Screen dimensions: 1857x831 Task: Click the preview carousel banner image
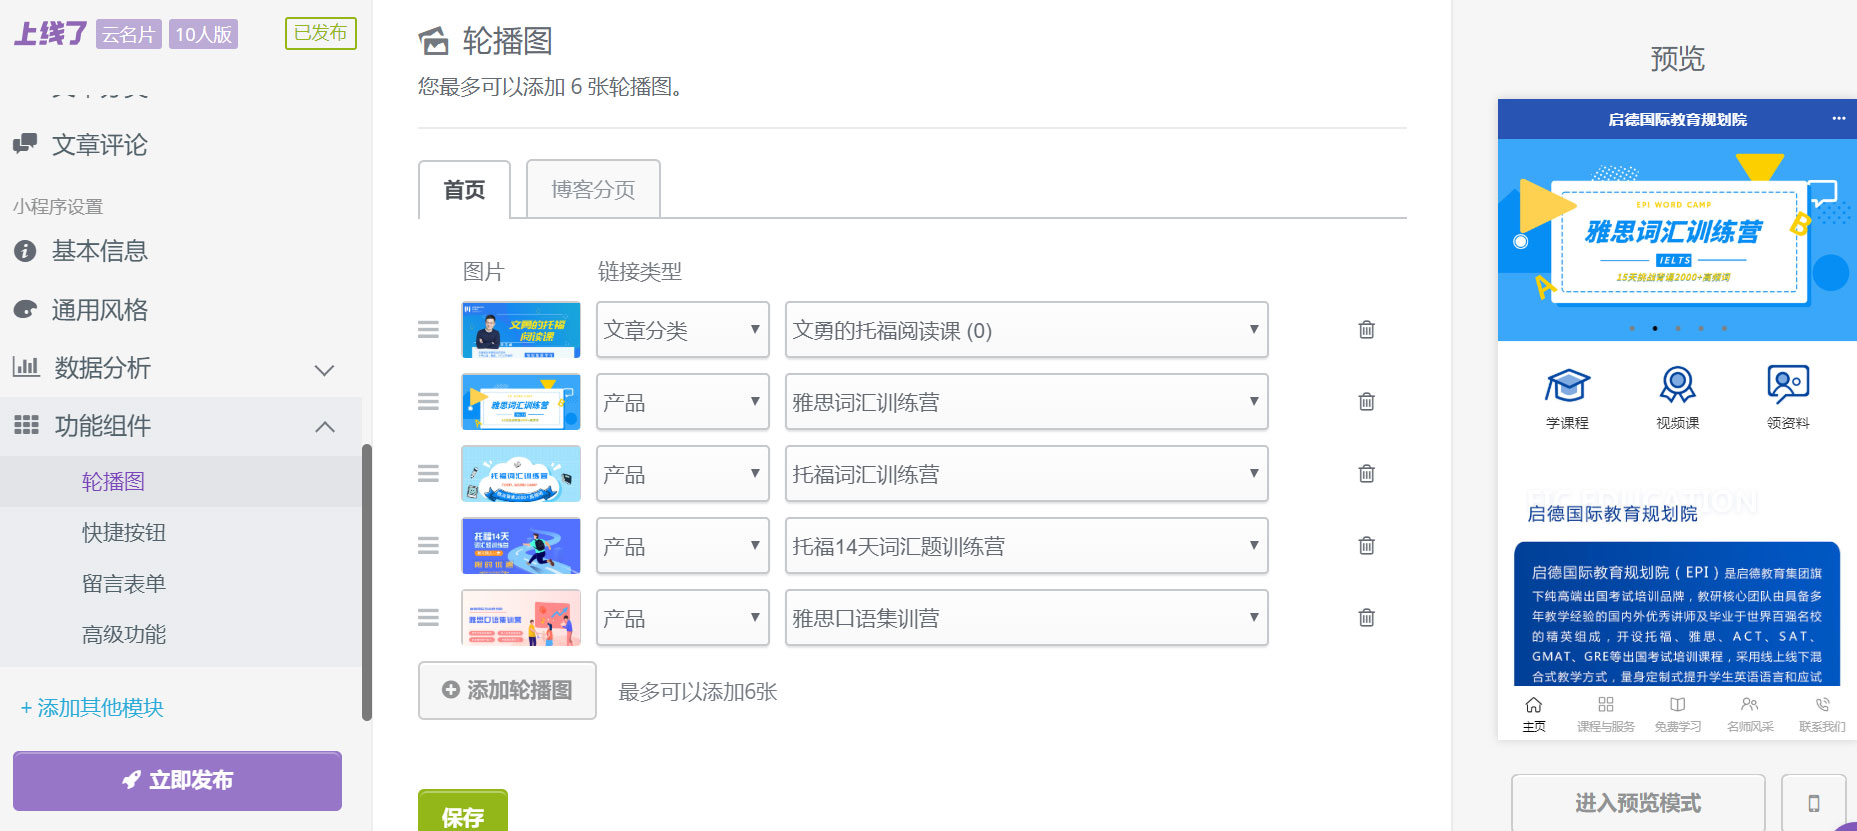tap(1677, 240)
